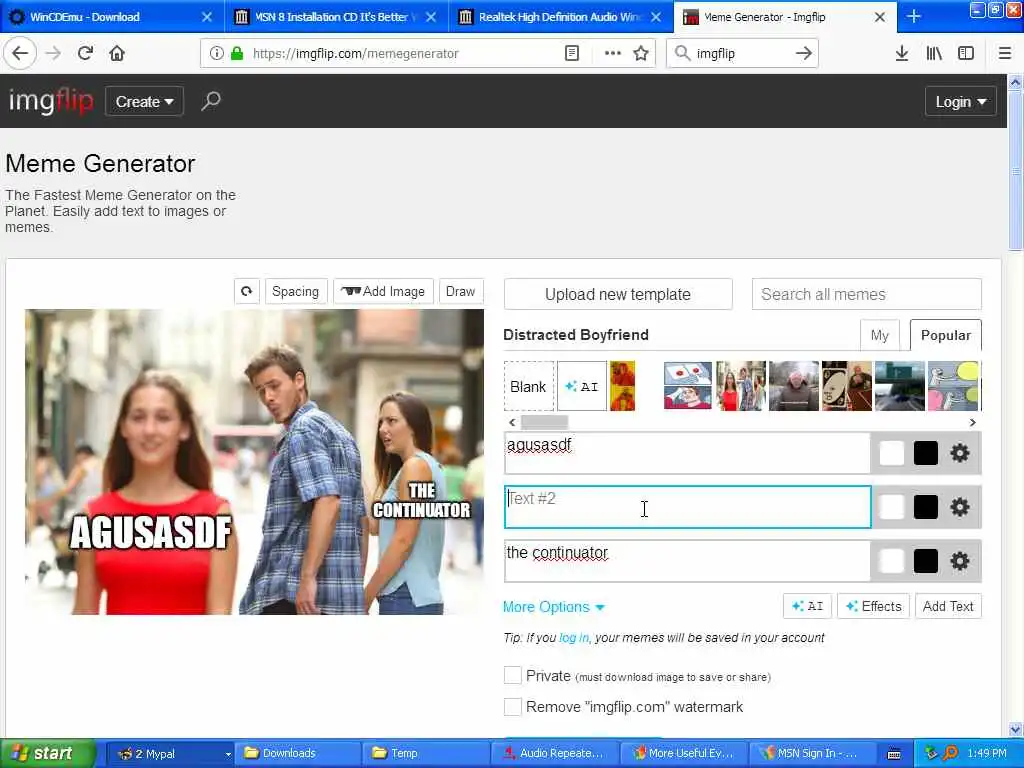
Task: Click Upload new template button
Action: point(618,295)
